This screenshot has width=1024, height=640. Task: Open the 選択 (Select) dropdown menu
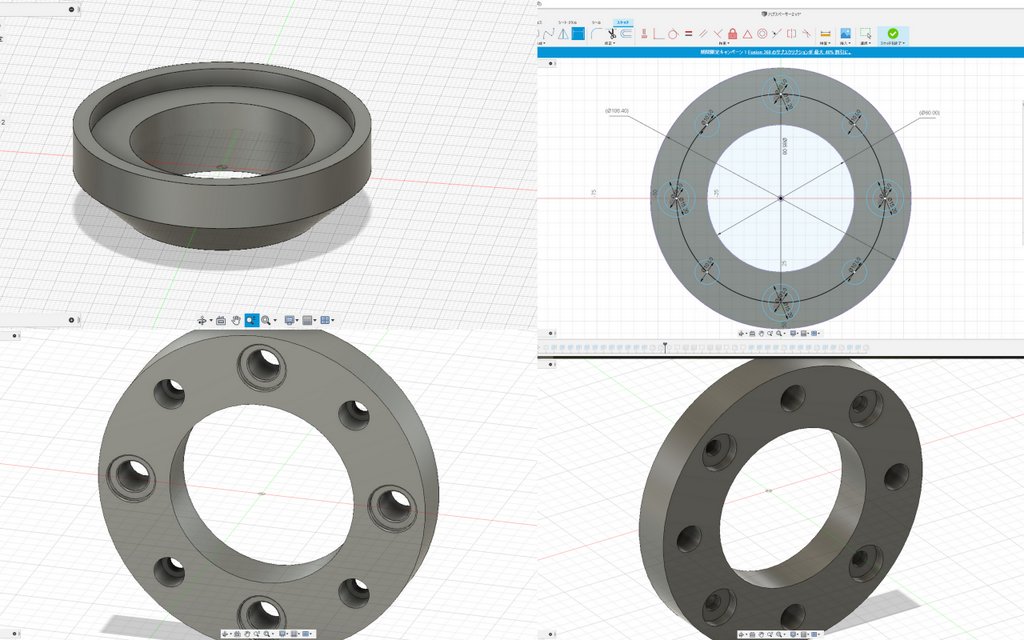click(866, 43)
